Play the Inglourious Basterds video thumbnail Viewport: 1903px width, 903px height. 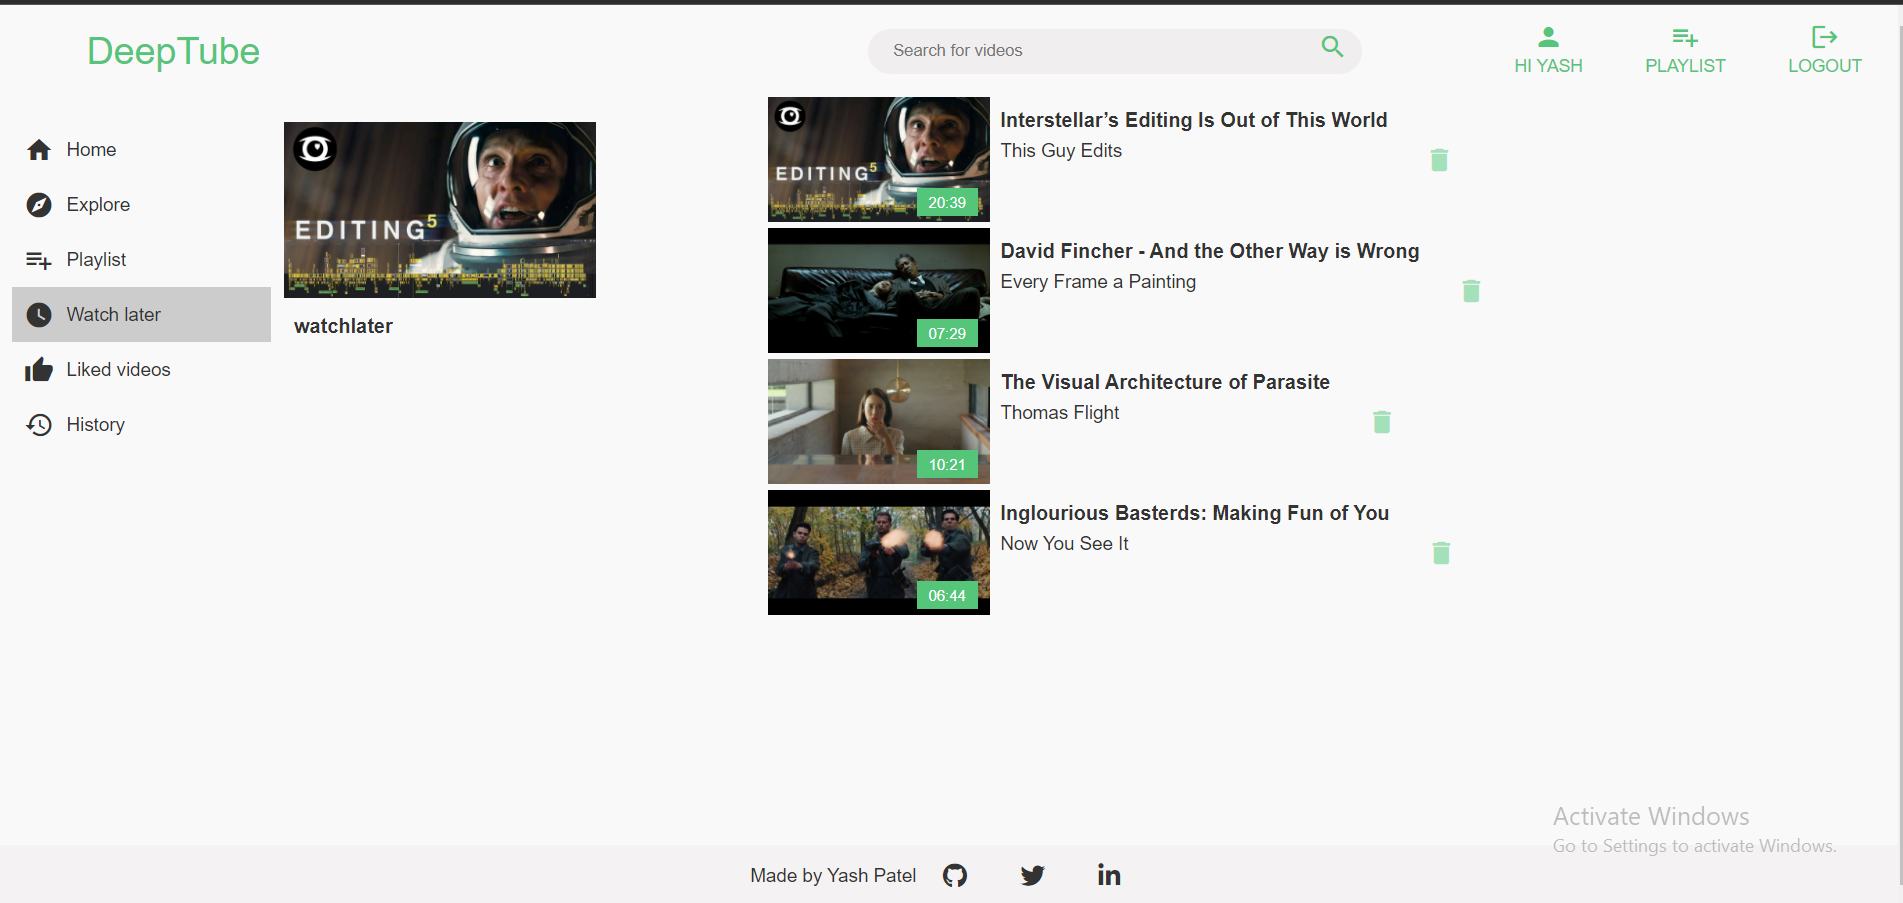point(879,552)
